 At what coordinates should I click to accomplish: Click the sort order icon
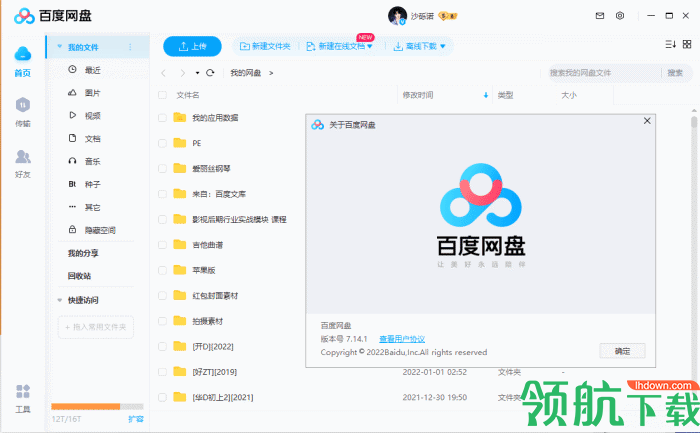pos(671,44)
